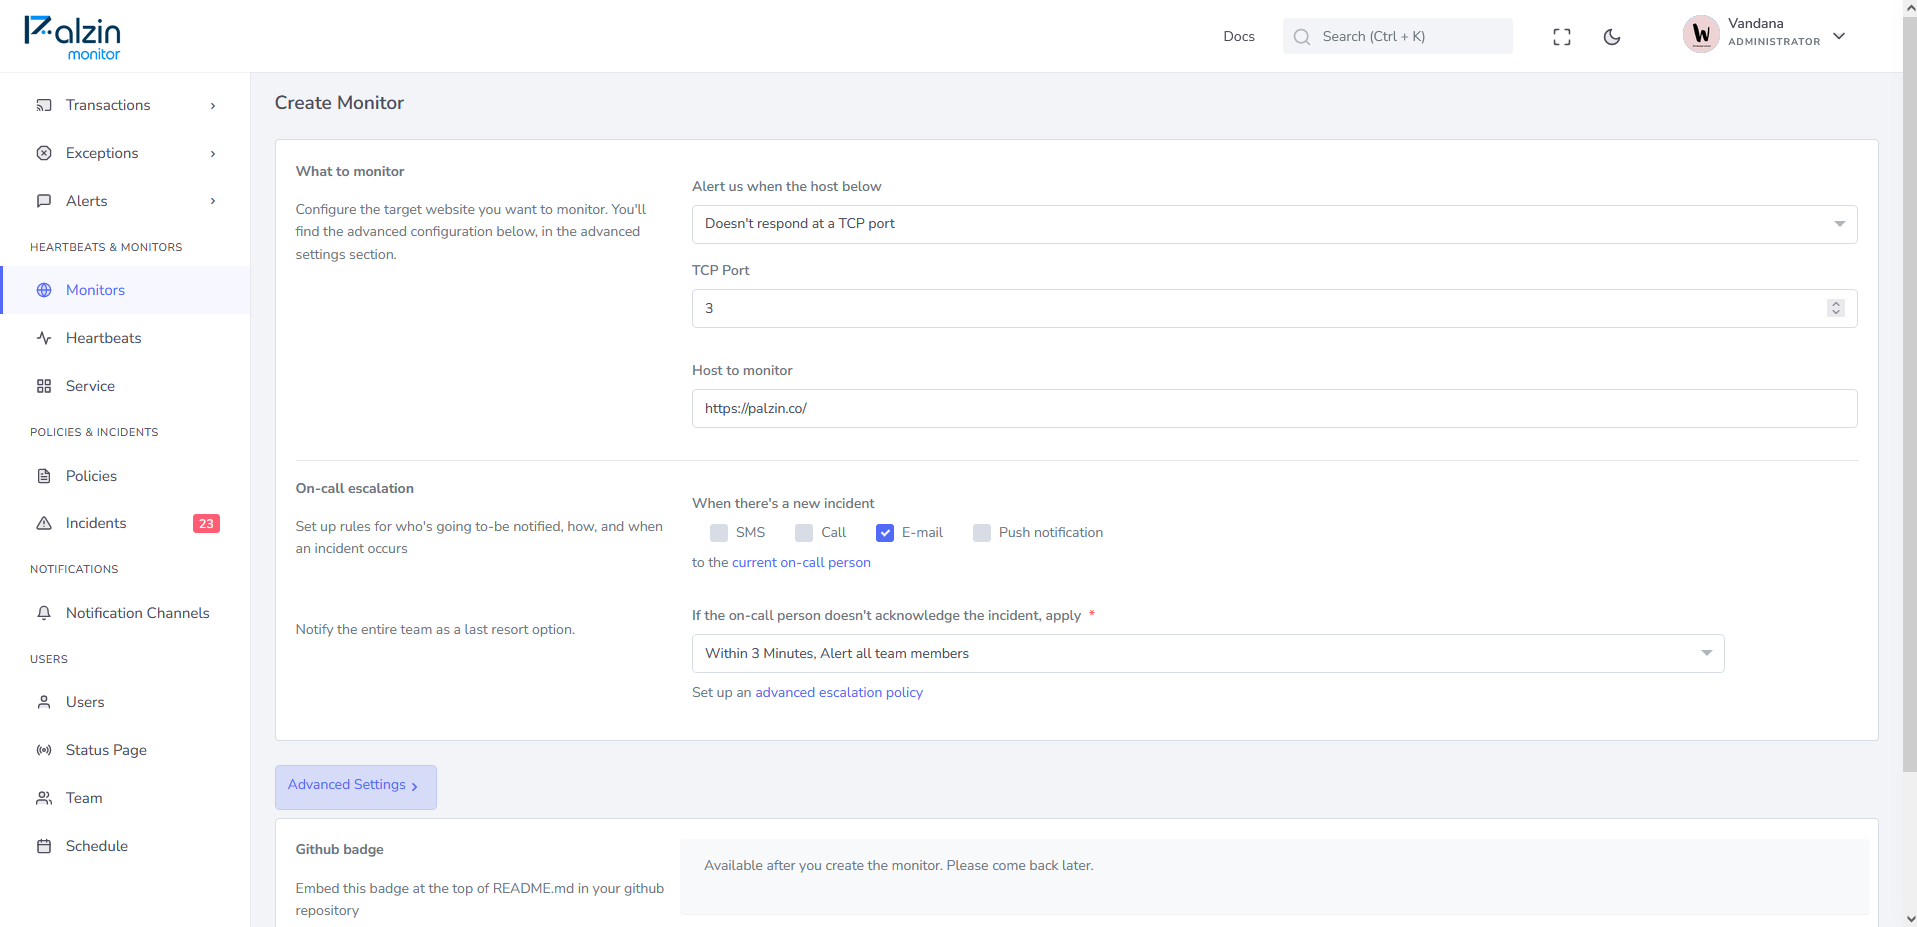Image resolution: width=1917 pixels, height=927 pixels.
Task: Enable the Call checkbox
Action: (x=804, y=533)
